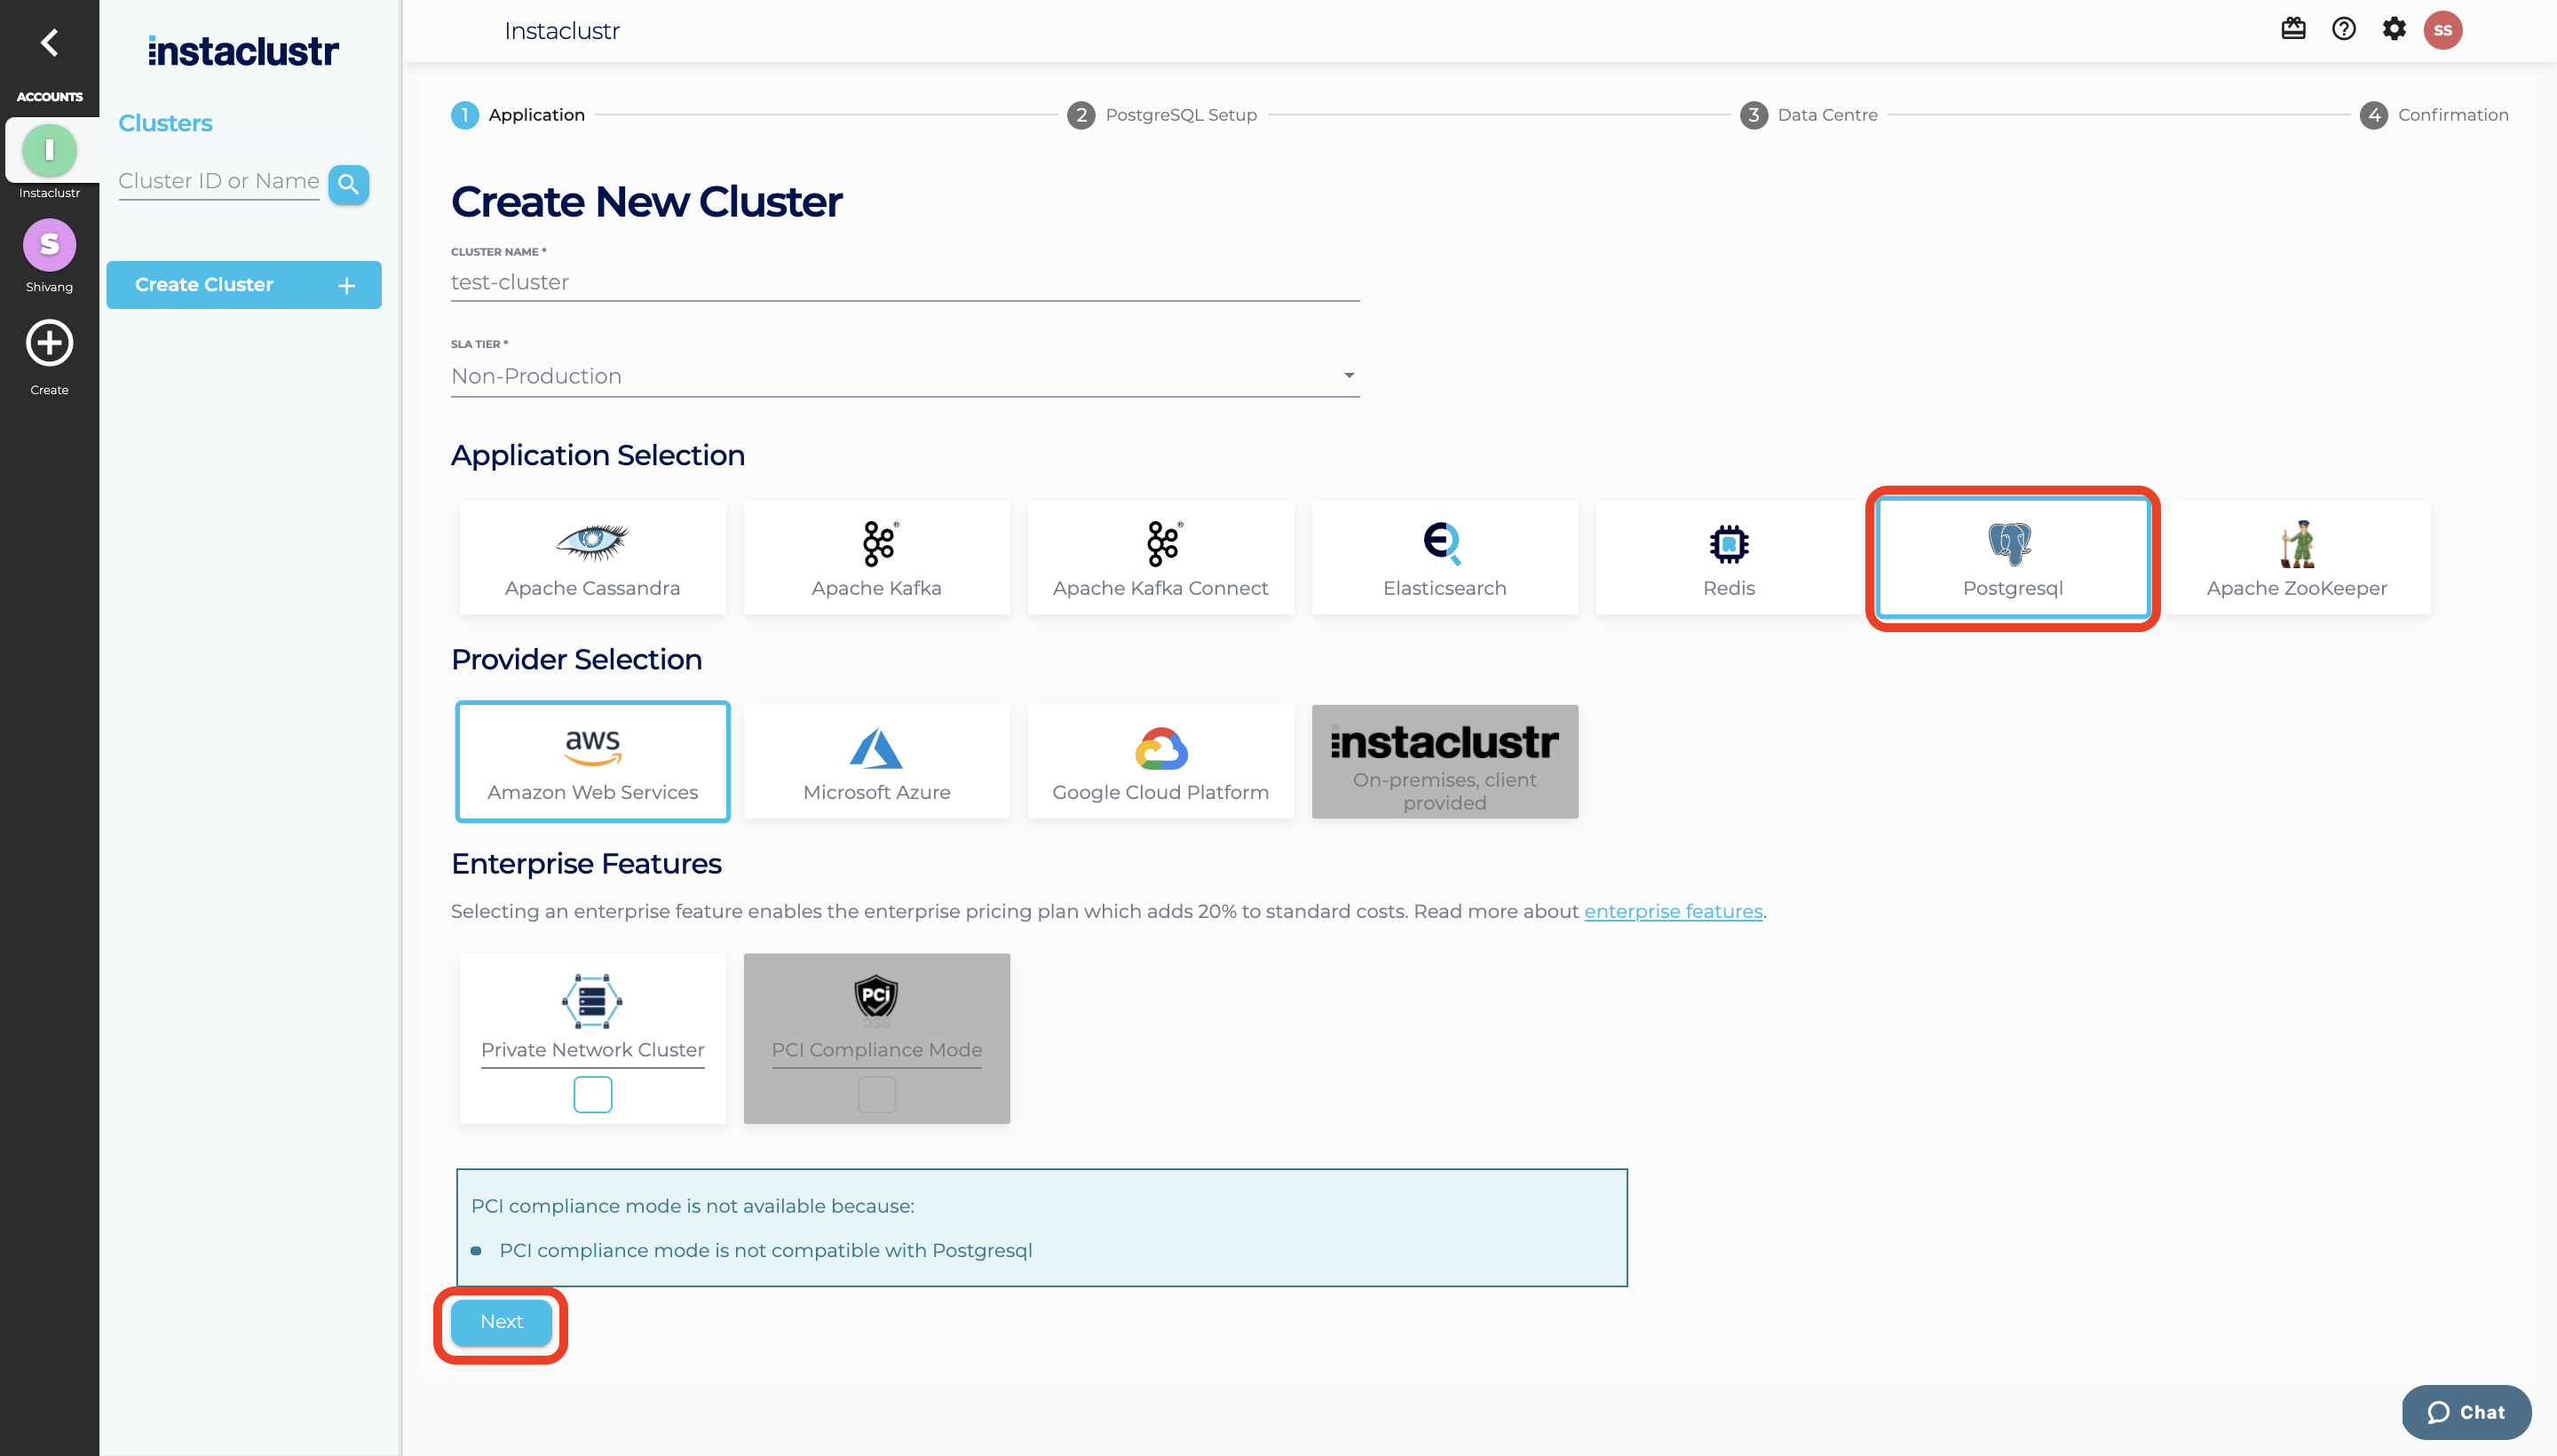Open the settings gear icon

pyautogui.click(x=2393, y=29)
